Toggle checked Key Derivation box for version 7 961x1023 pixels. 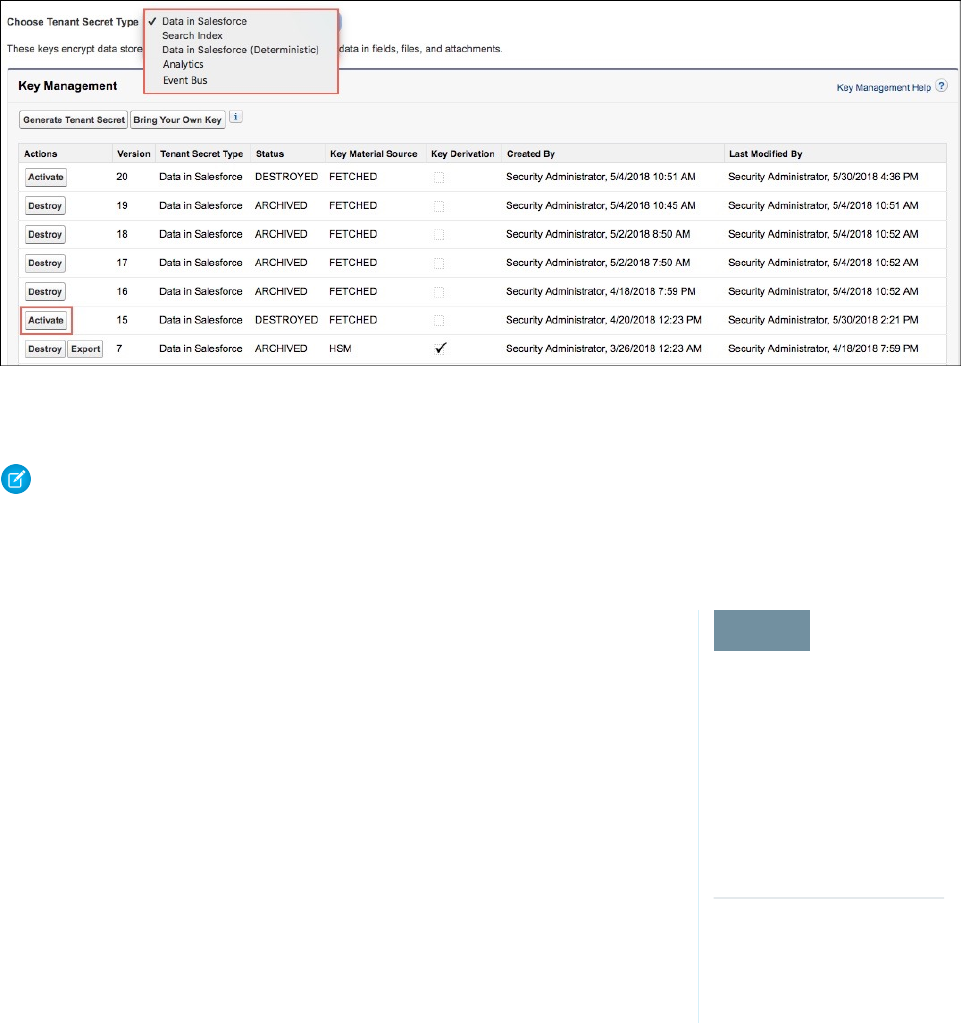(440, 348)
